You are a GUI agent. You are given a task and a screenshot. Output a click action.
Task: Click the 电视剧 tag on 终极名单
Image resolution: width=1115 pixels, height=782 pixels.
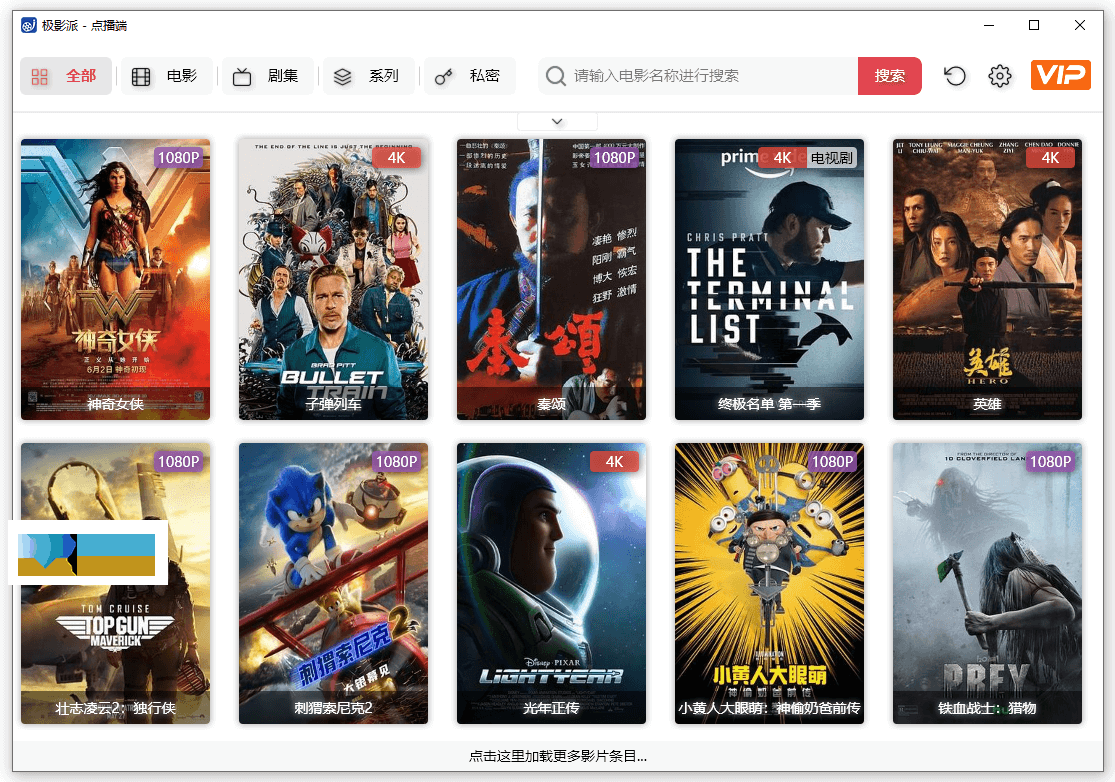(x=831, y=158)
